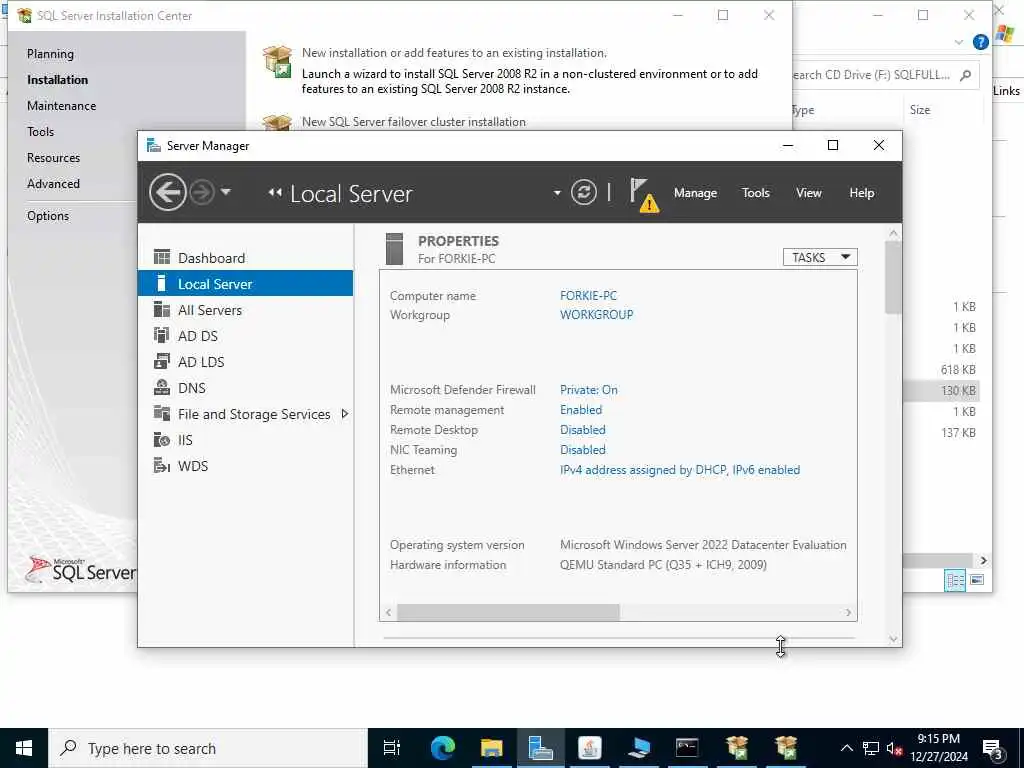Select Dashboard in the navigation pane
This screenshot has height=768, width=1024.
246,258
